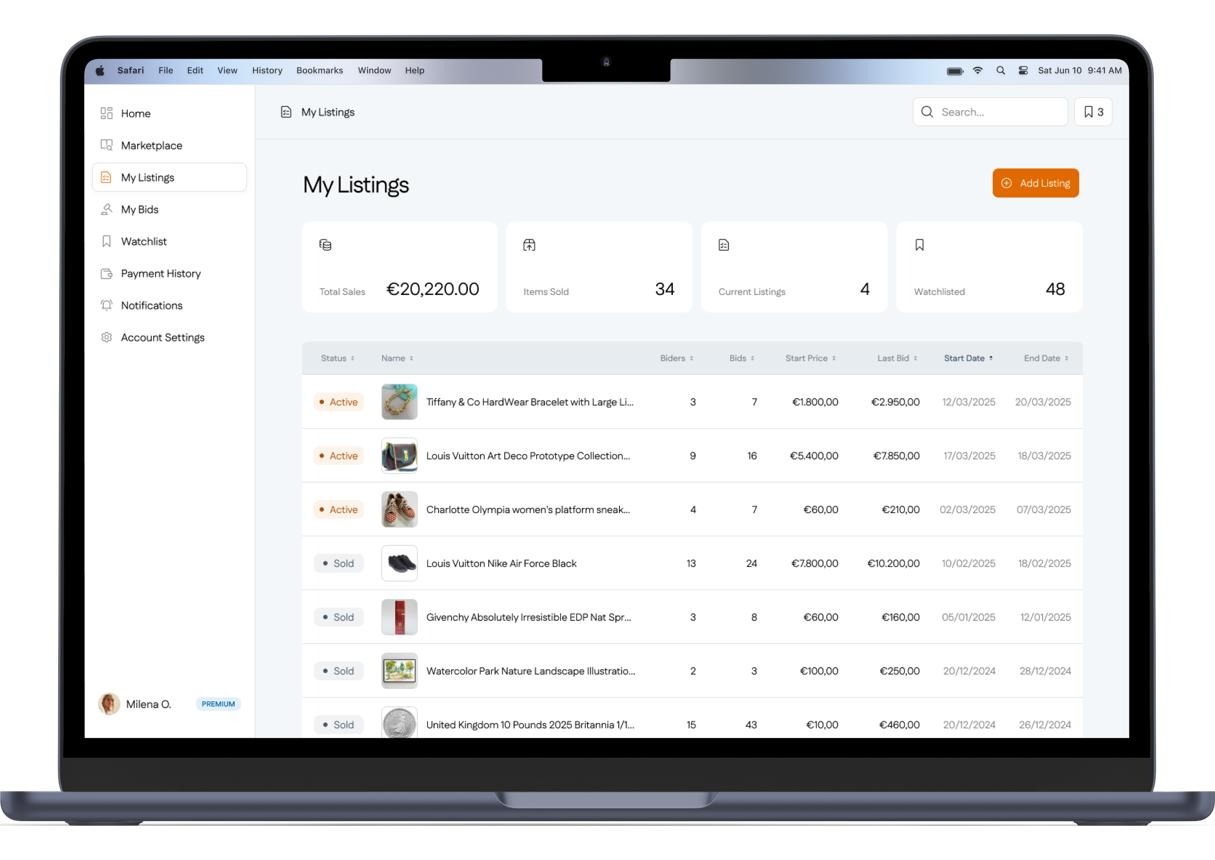Image resolution: width=1215 pixels, height=860 pixels.
Task: Click last bid €10.200,00
Action: pyautogui.click(x=893, y=563)
